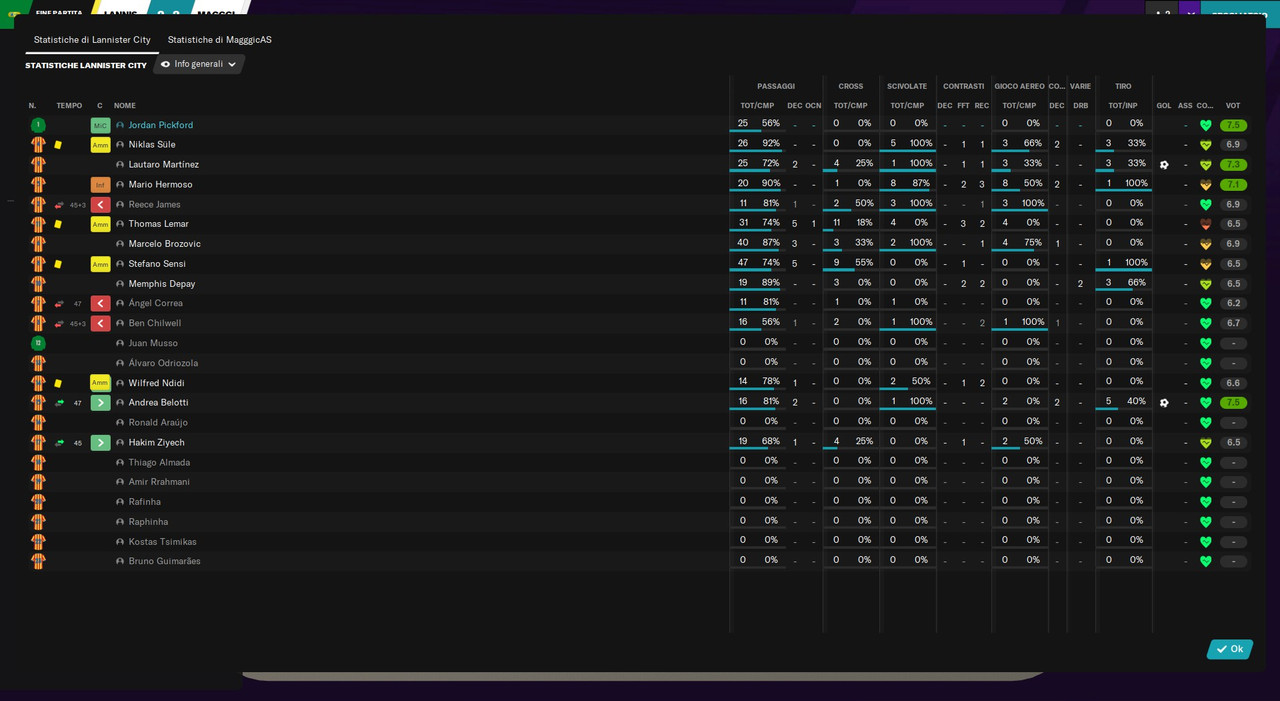Click Thomas Lemar's yellow card icon
This screenshot has height=701, width=1280.
pos(58,224)
